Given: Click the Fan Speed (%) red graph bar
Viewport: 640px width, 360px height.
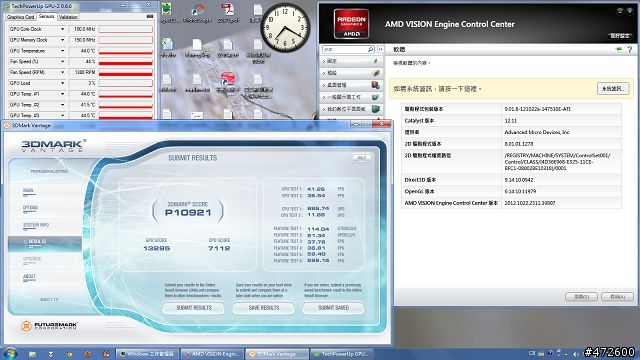Looking at the screenshot, I should click(x=126, y=62).
